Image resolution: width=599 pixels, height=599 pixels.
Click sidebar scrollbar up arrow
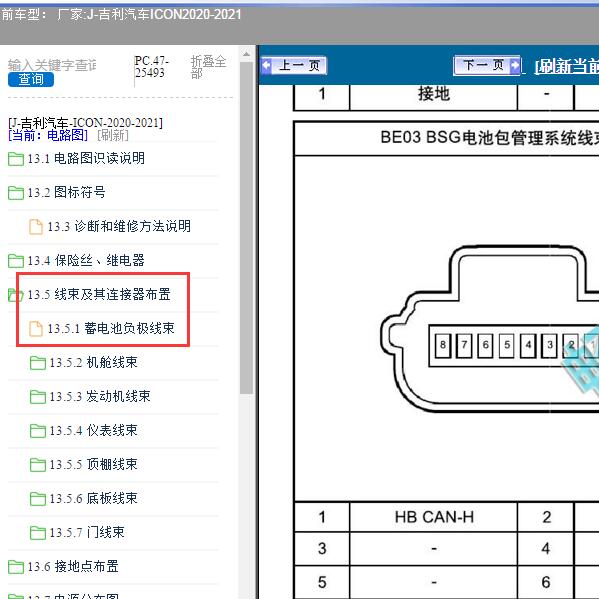[x=246, y=54]
